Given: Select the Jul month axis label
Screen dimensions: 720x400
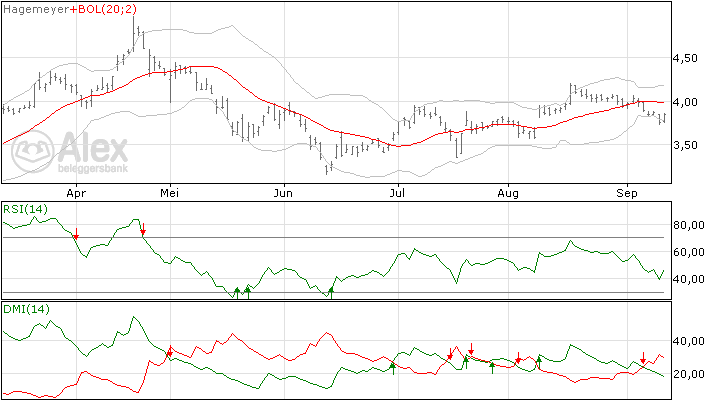Looking at the screenshot, I should [x=397, y=193].
